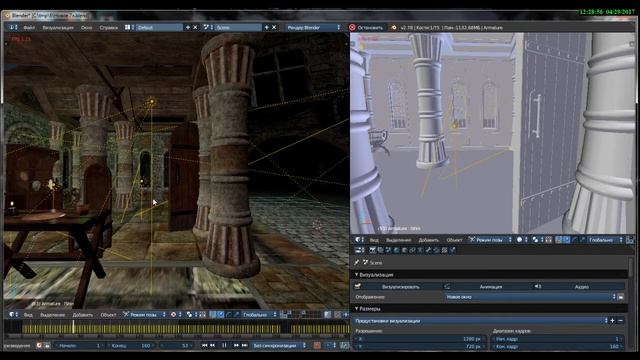Jump to the first frame in timeline
640x360 pixels.
click(x=204, y=345)
